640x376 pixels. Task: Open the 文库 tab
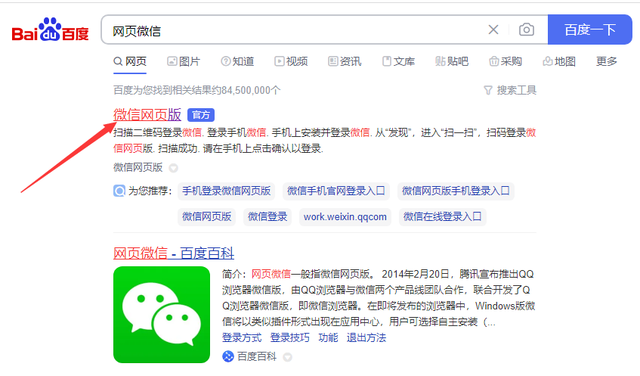[398, 62]
